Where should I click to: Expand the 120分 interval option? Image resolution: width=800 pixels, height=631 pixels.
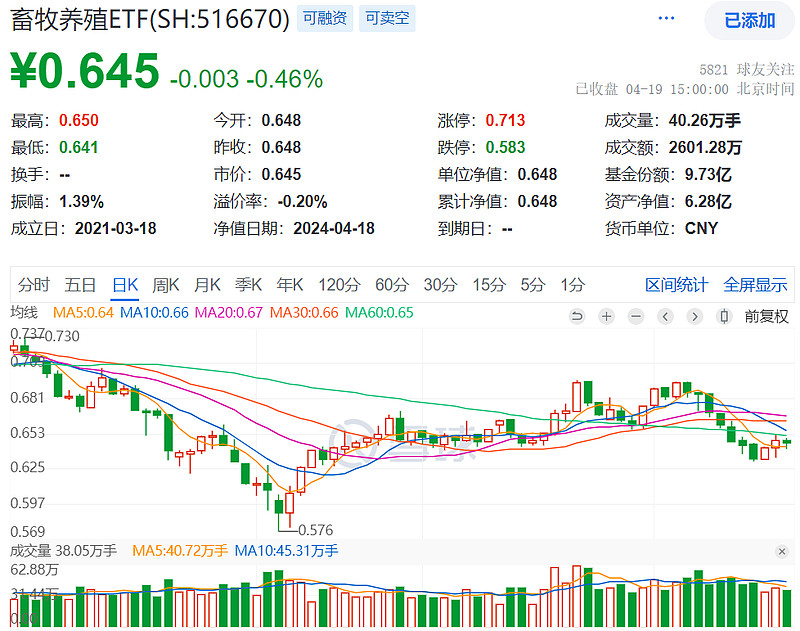point(339,284)
